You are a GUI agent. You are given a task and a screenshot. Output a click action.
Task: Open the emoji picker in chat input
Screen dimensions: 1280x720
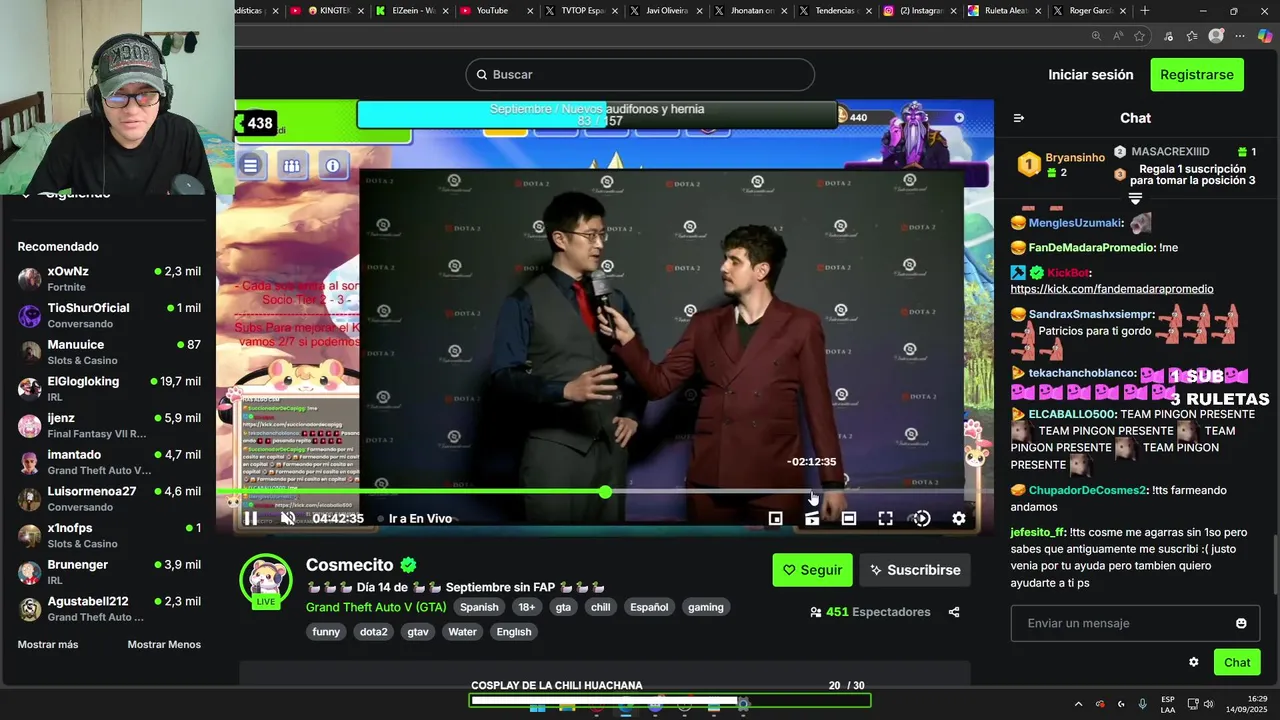tap(1241, 623)
